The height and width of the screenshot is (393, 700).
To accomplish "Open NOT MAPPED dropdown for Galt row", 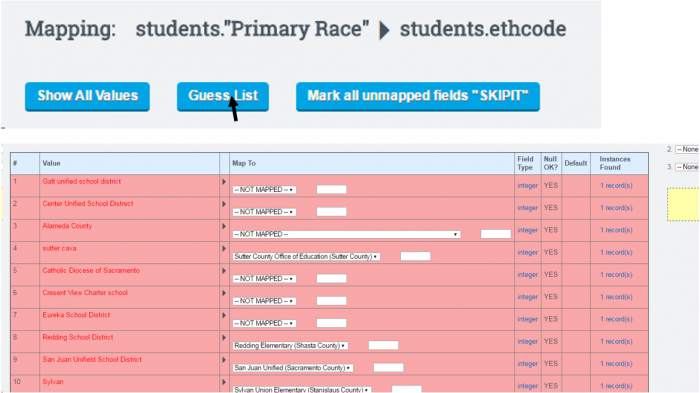I will (x=264, y=190).
